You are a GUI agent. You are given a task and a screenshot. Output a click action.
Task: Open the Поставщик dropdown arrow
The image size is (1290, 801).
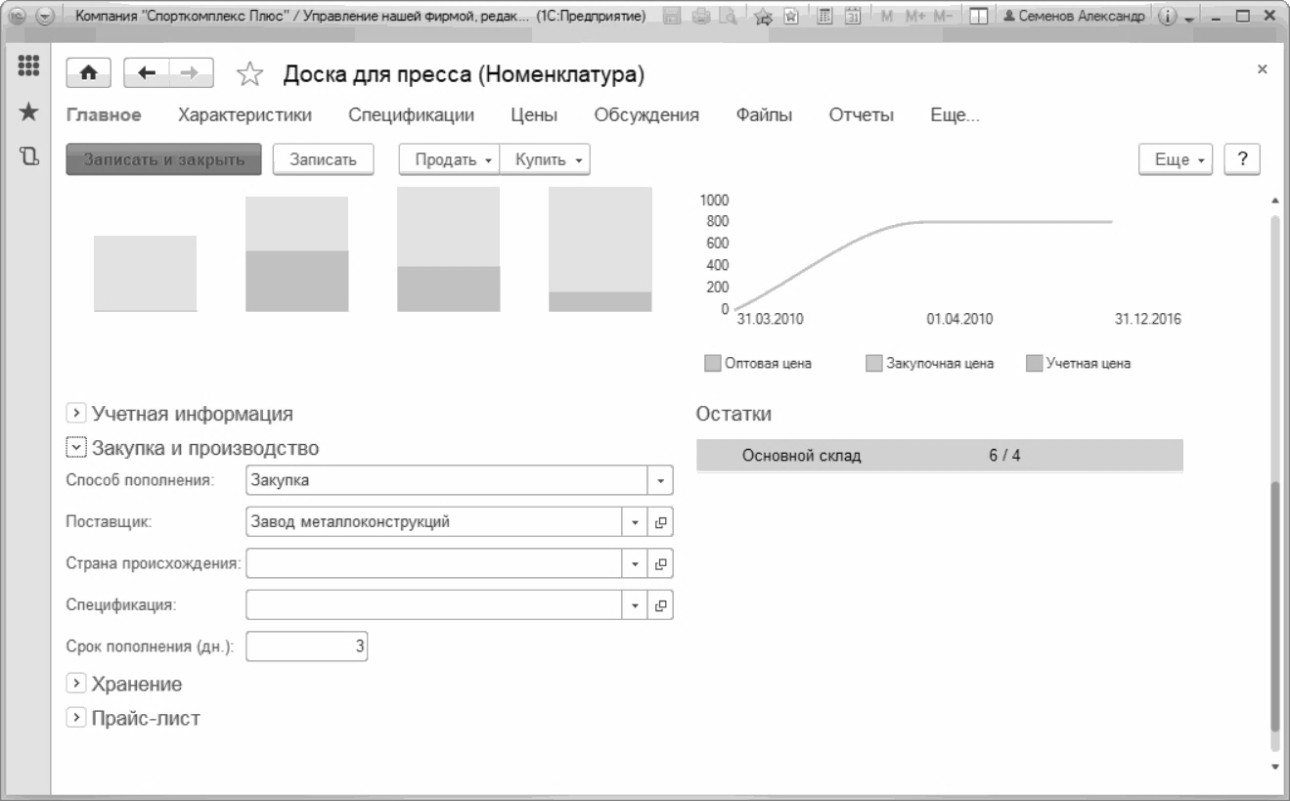(x=637, y=521)
